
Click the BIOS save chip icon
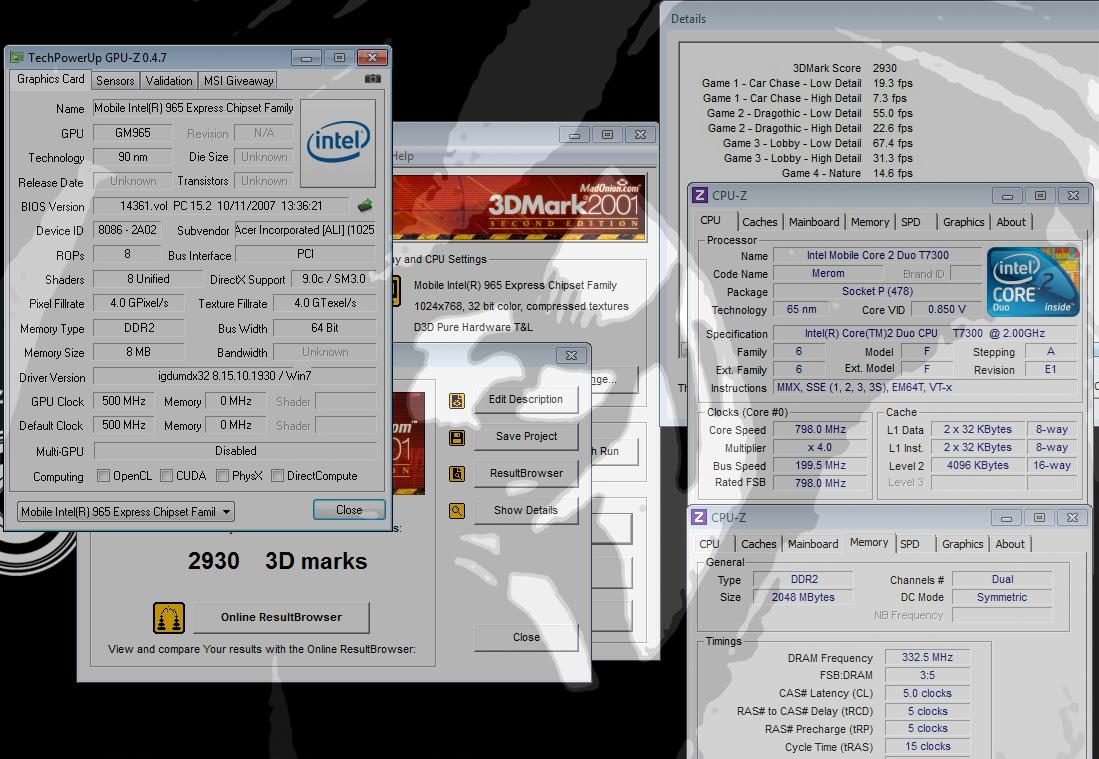click(364, 205)
